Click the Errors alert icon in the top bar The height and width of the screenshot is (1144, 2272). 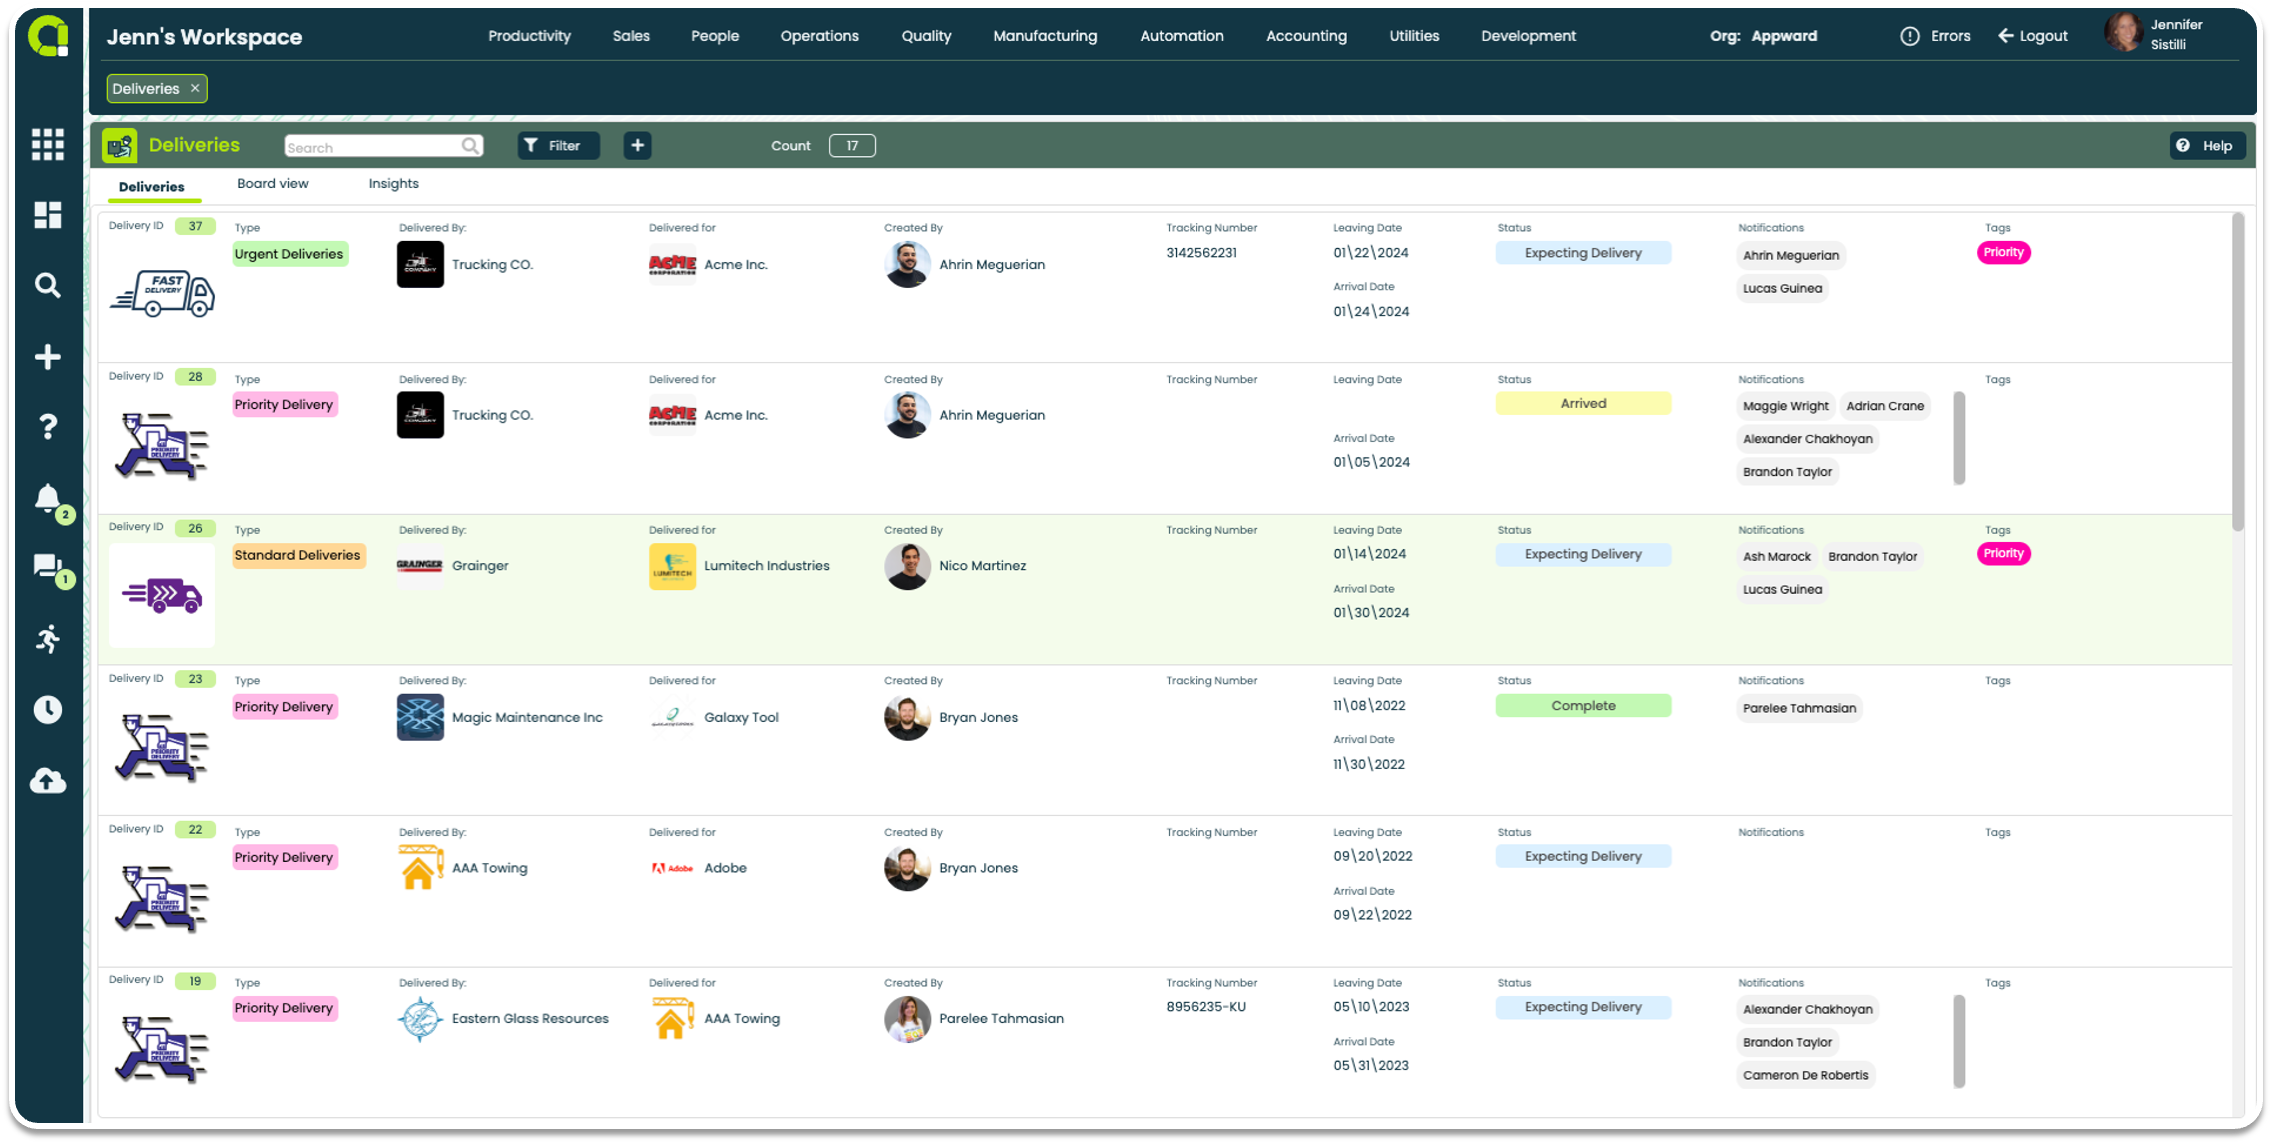coord(1908,35)
